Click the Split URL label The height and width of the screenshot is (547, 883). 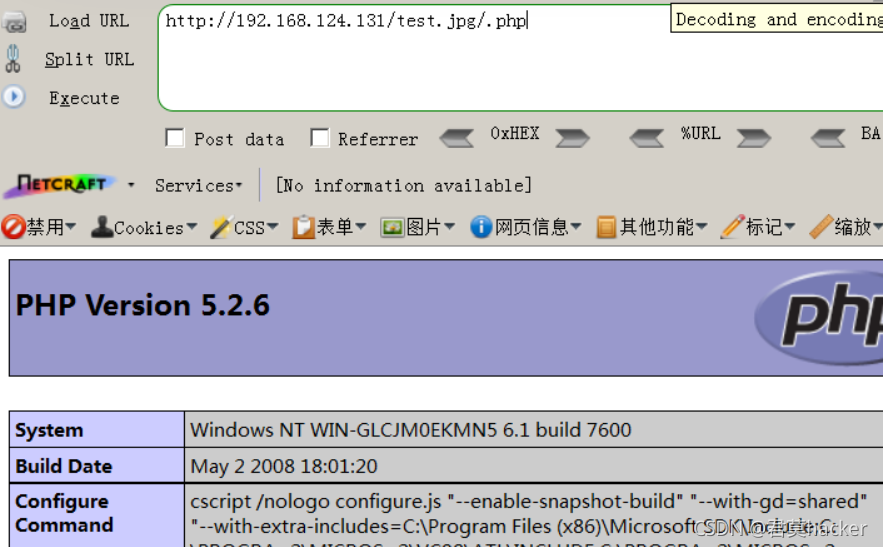[x=90, y=59]
